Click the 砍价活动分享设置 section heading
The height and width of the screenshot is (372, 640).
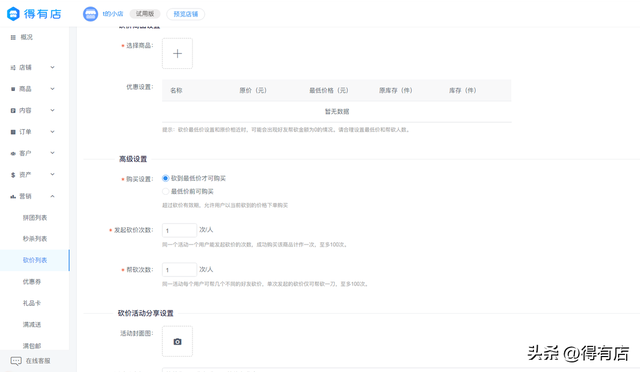click(146, 313)
